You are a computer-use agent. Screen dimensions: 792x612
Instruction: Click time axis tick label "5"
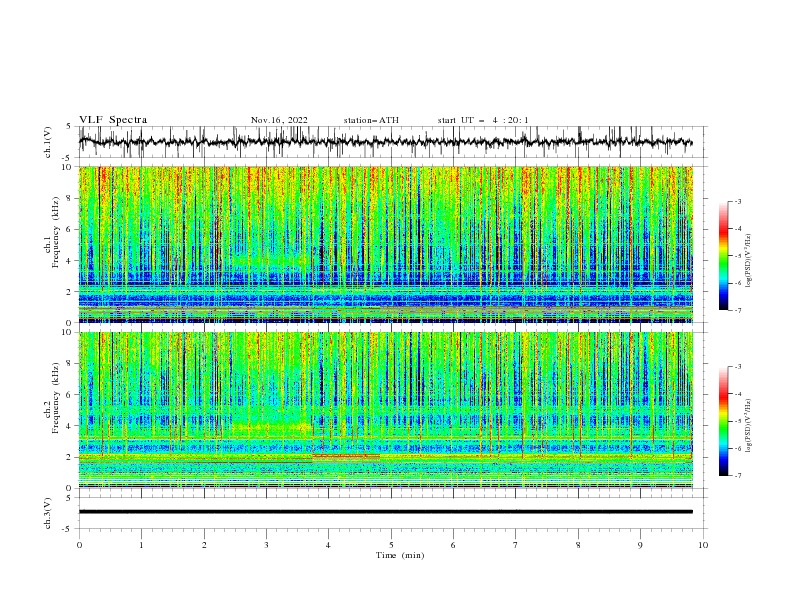[x=391, y=545]
